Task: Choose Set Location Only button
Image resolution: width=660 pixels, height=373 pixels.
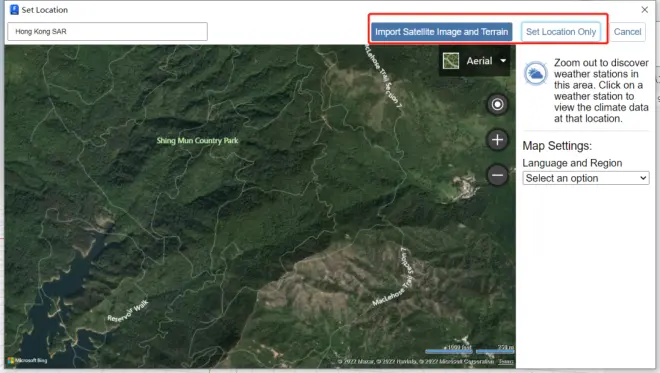Action: pos(561,32)
